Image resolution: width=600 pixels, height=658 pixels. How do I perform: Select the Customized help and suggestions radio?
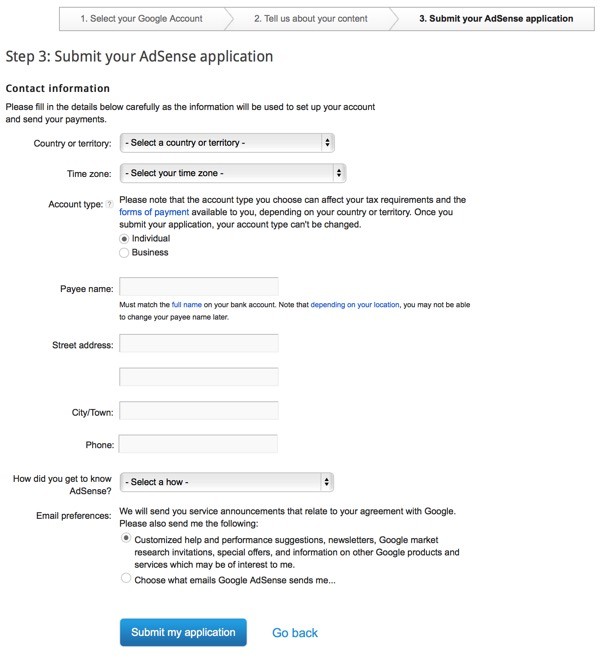tap(125, 538)
